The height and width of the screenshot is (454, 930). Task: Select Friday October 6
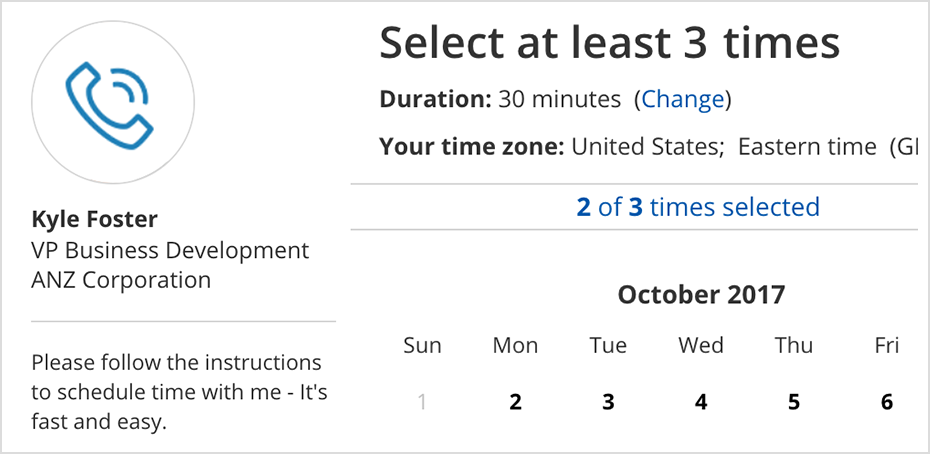tap(887, 402)
